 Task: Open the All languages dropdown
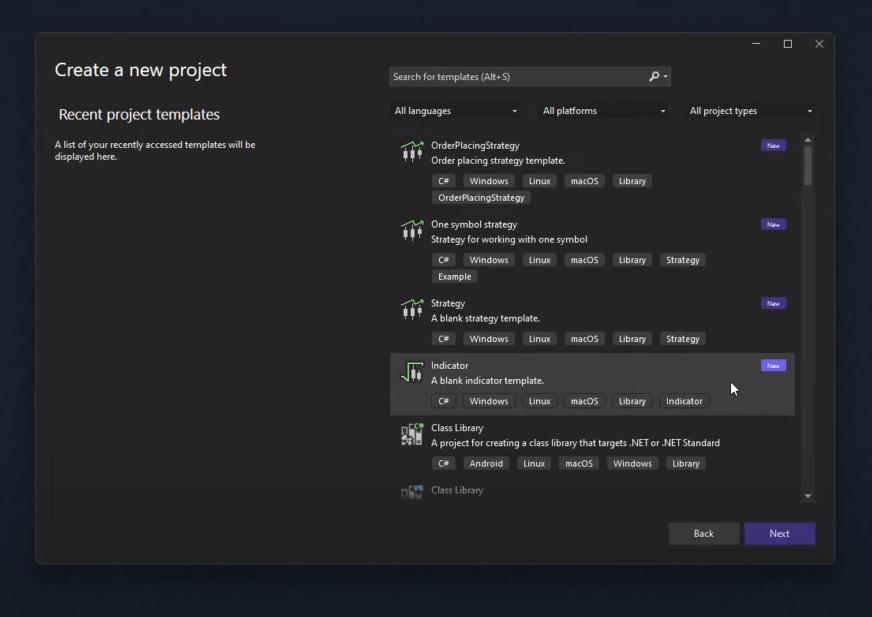click(x=456, y=111)
